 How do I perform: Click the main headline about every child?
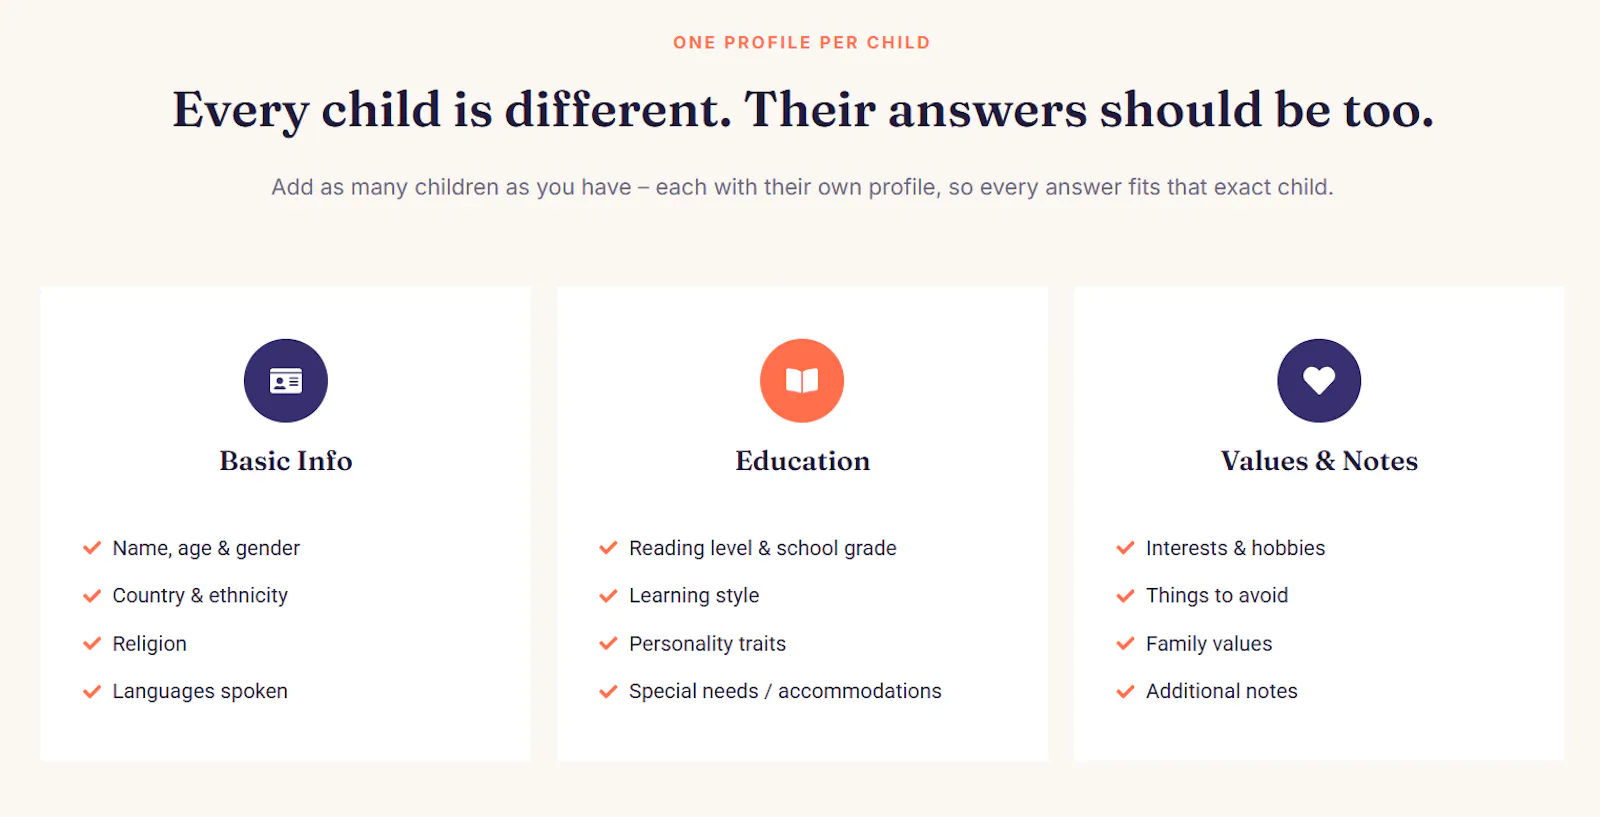[x=803, y=110]
